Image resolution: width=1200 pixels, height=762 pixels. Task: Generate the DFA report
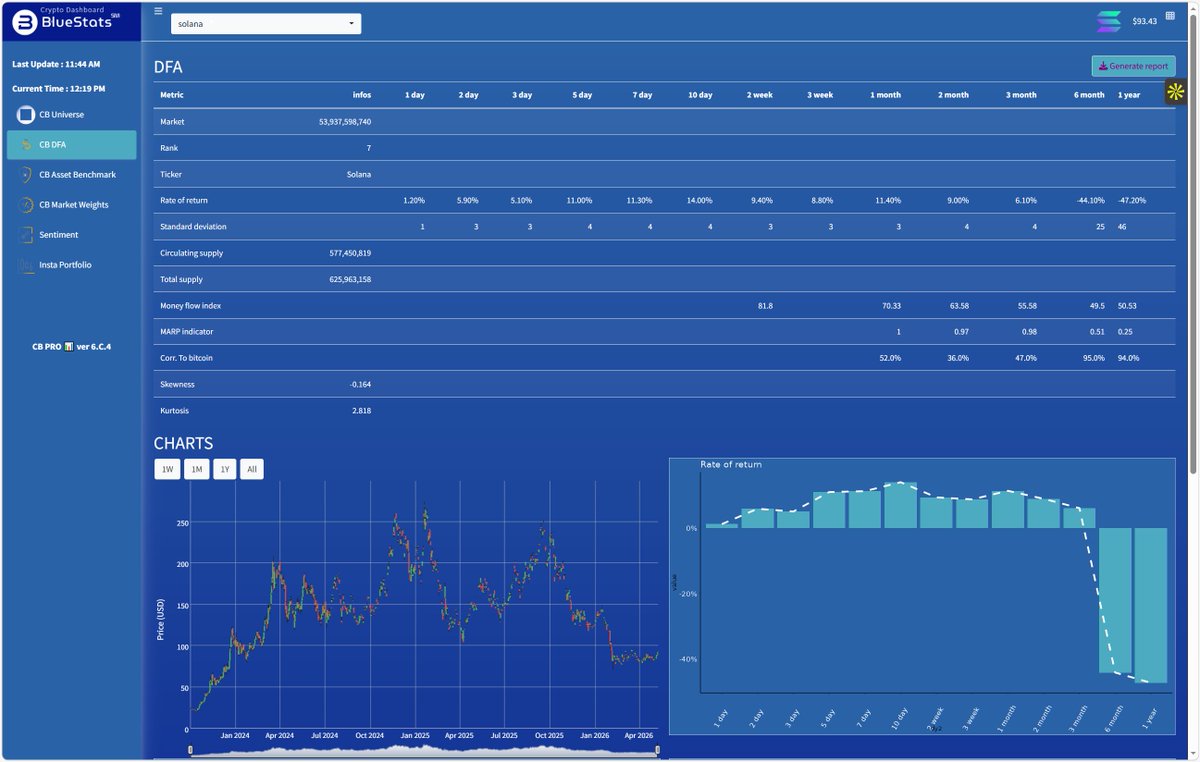pyautogui.click(x=1133, y=66)
